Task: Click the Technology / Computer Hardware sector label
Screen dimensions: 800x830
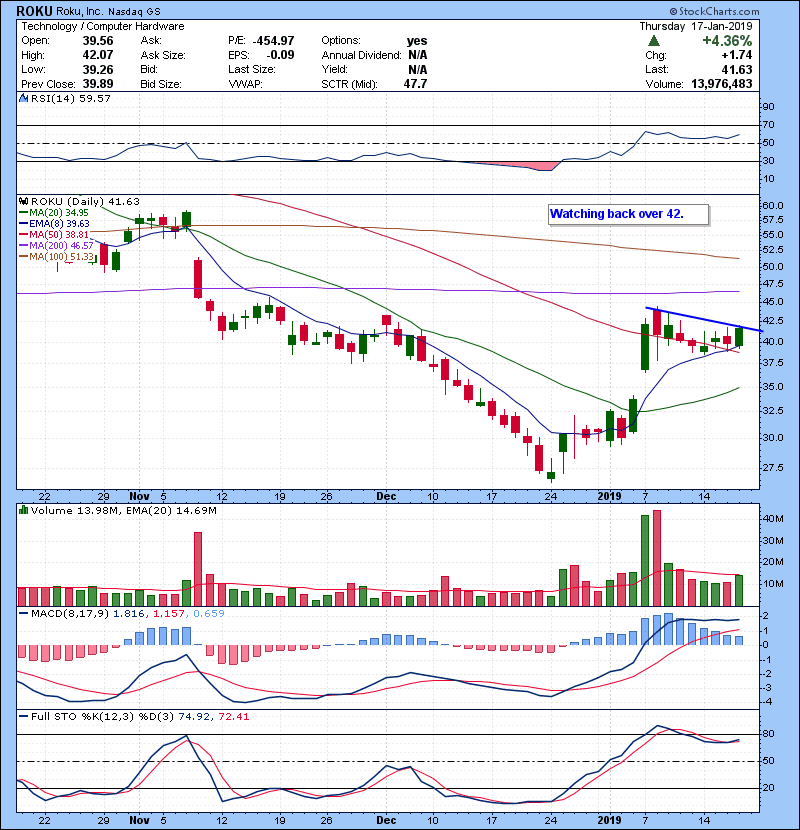Action: [103, 26]
